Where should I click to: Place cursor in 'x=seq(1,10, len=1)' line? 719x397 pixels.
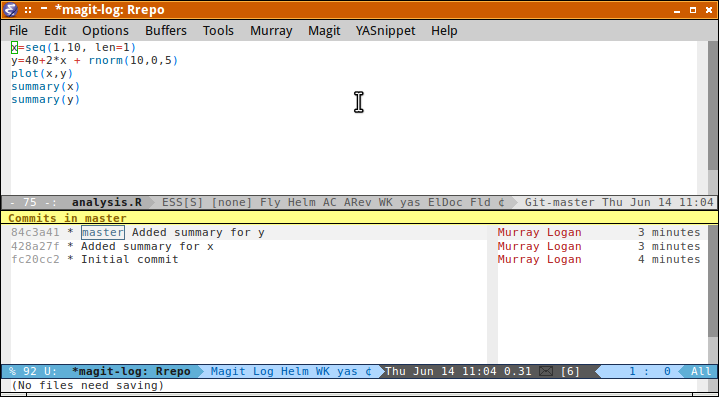tap(73, 47)
